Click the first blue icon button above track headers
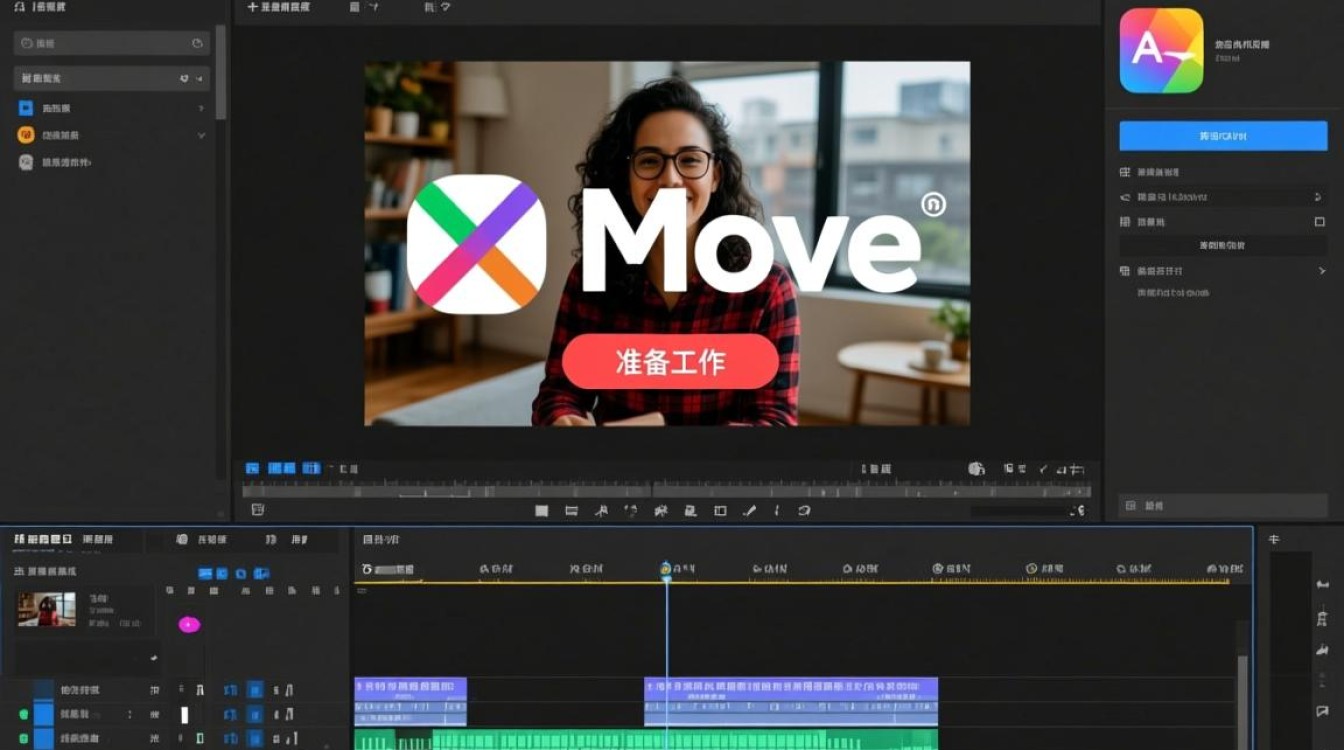1344x750 pixels. [205, 574]
